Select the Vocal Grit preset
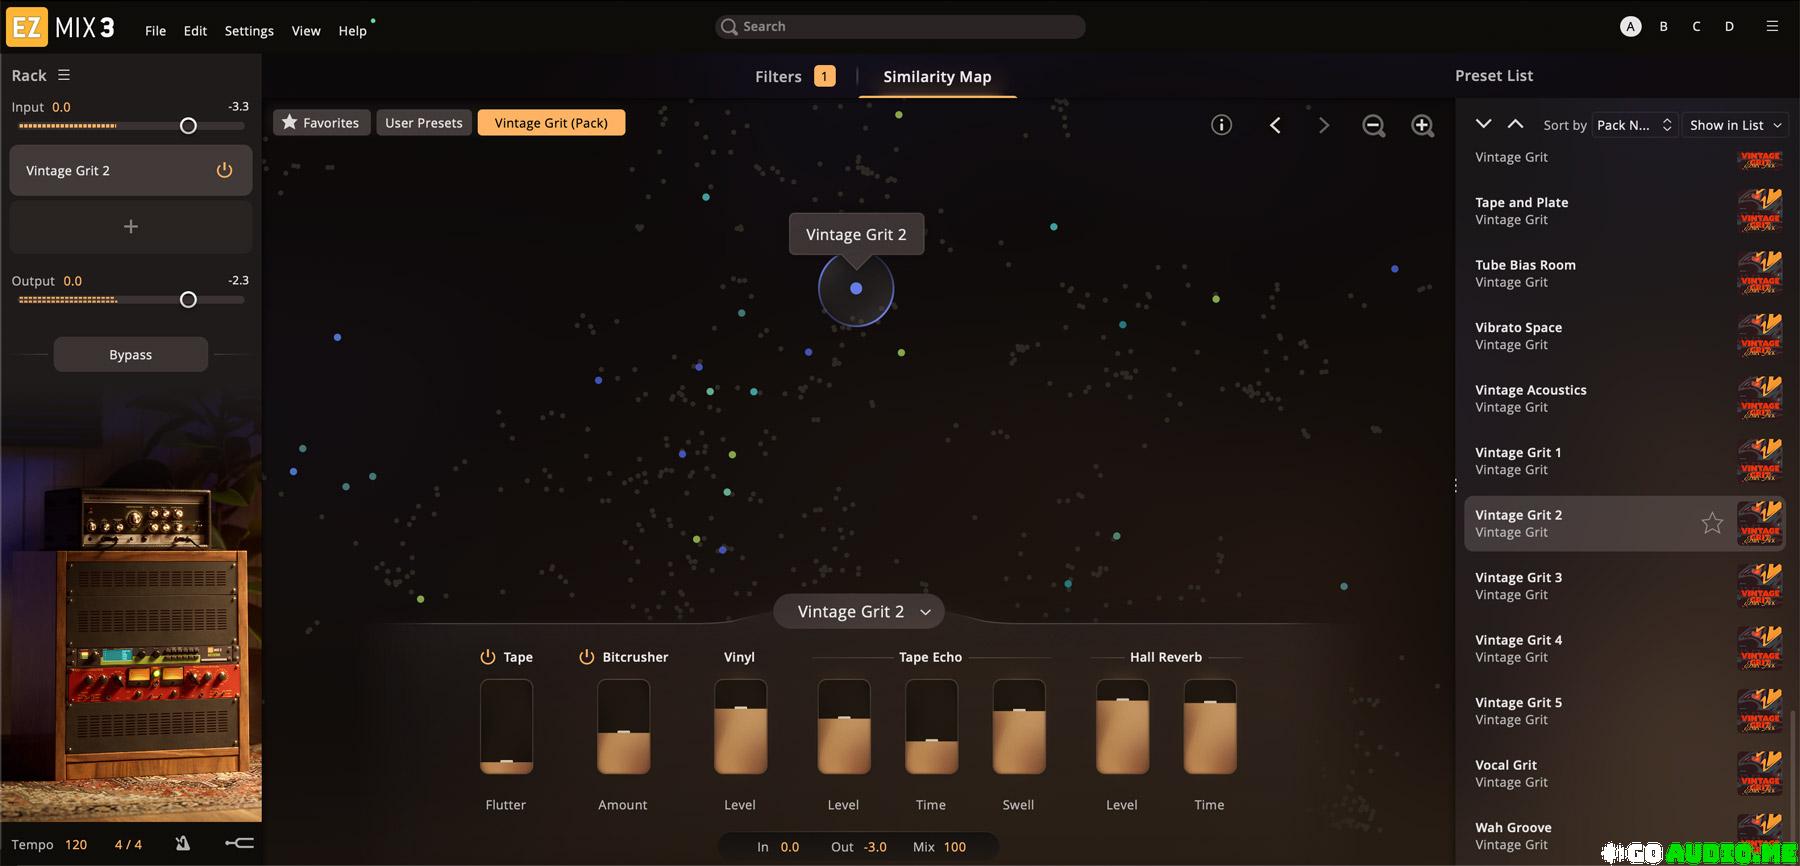This screenshot has height=866, width=1800. click(x=1625, y=773)
